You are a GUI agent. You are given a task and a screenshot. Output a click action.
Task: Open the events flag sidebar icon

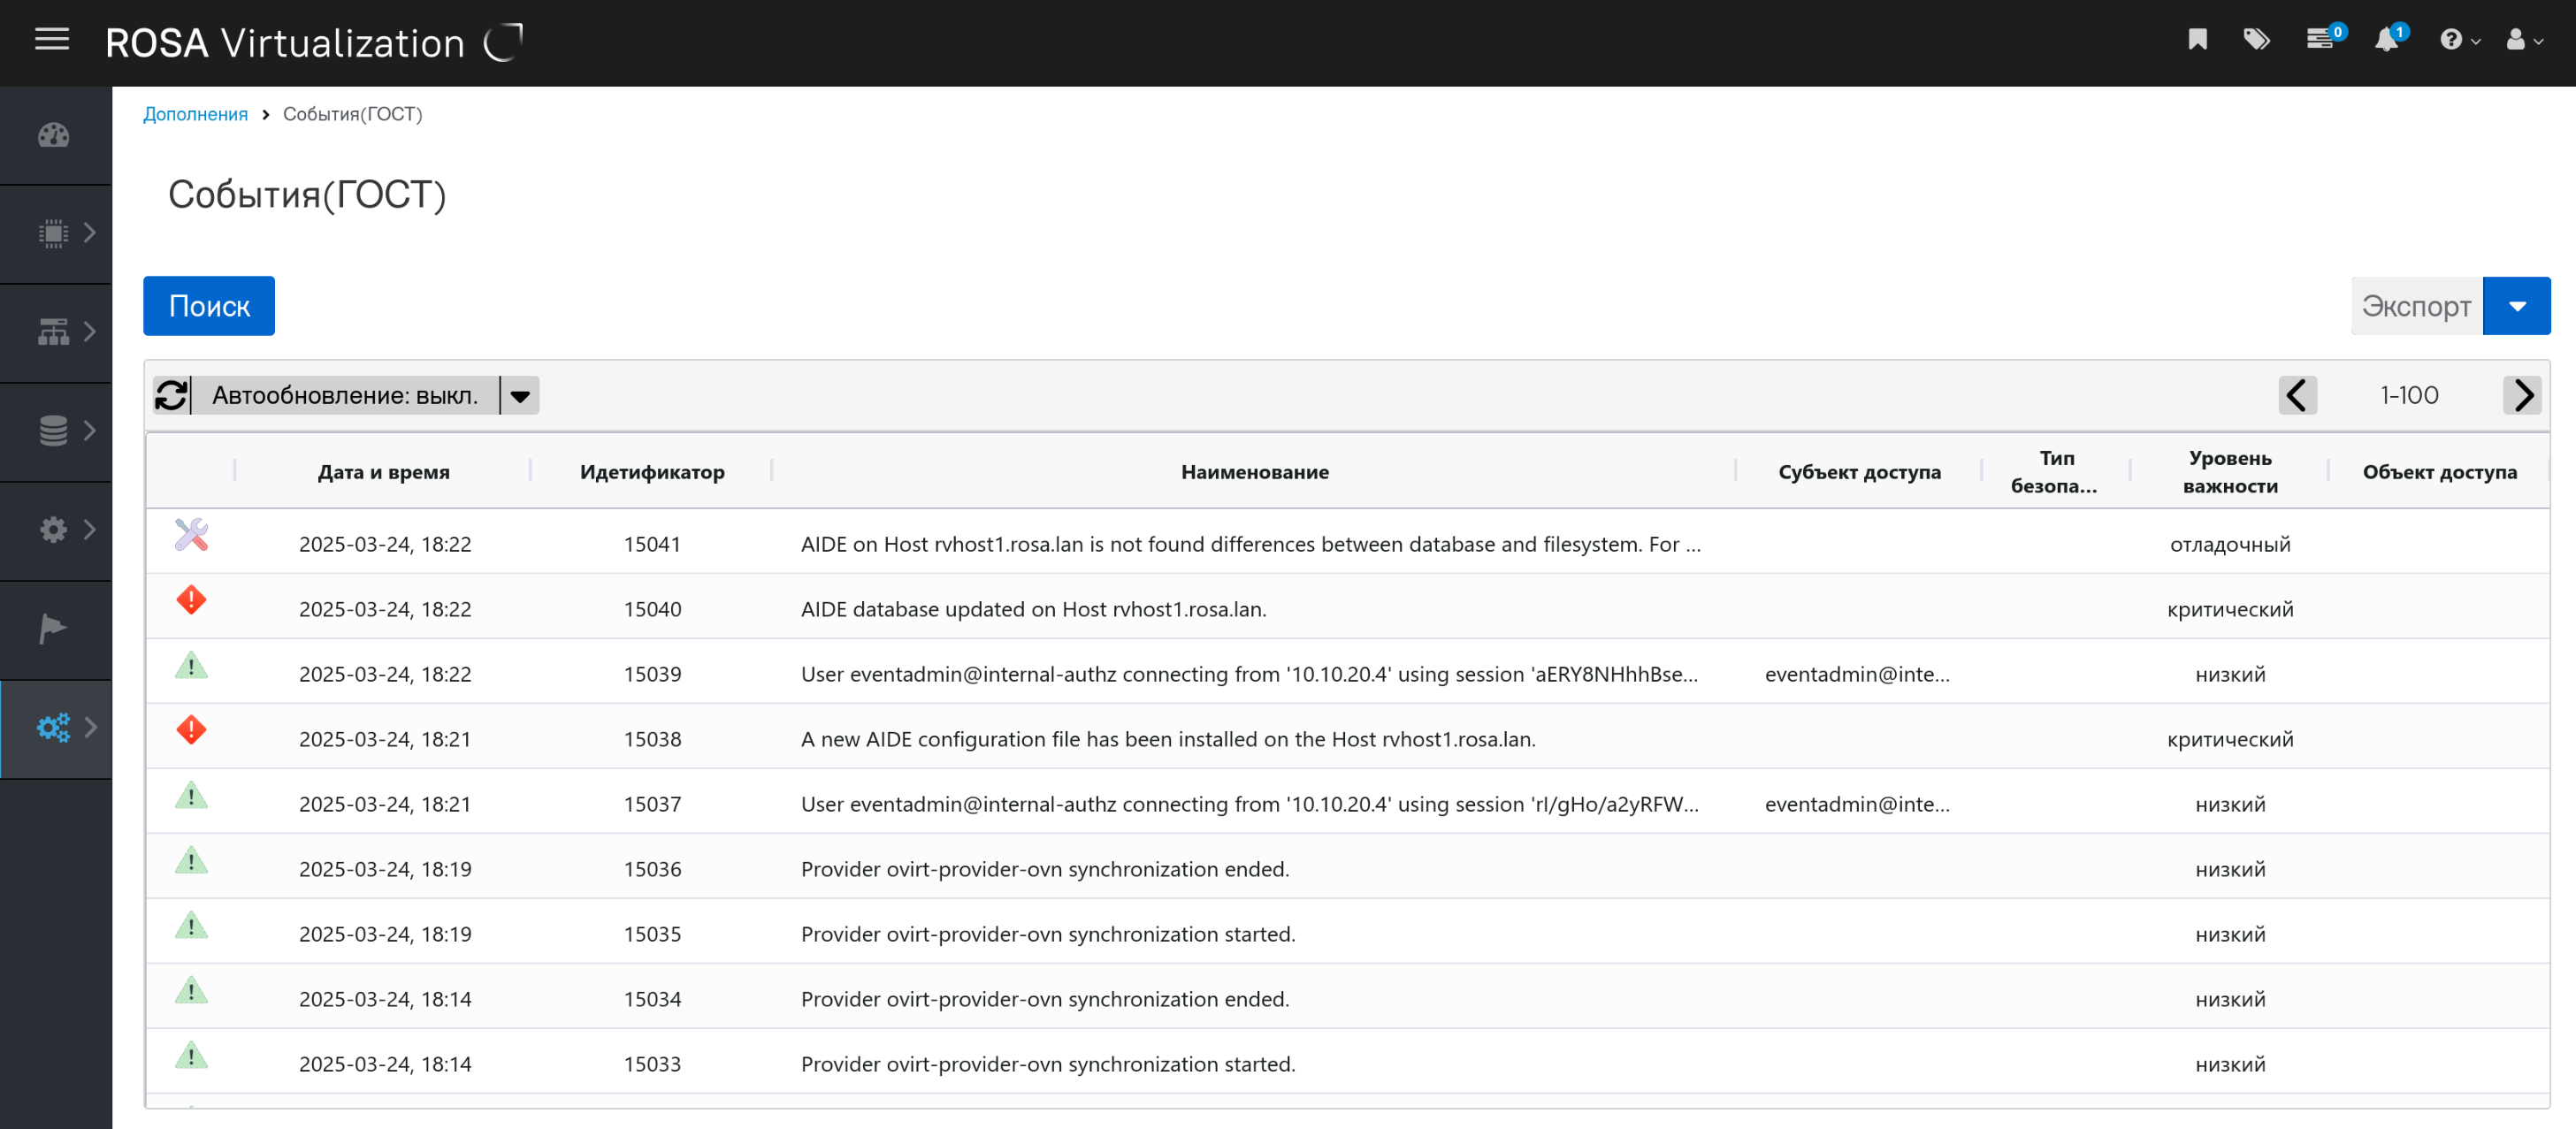click(54, 629)
